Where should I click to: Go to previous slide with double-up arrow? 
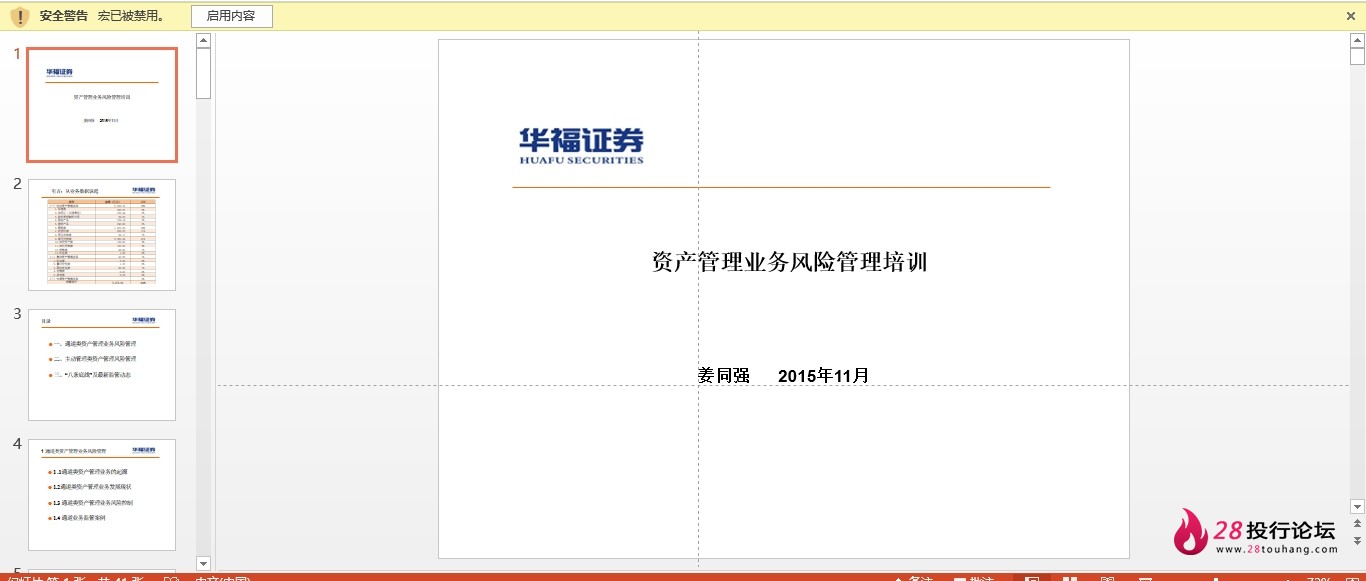[x=1357, y=524]
